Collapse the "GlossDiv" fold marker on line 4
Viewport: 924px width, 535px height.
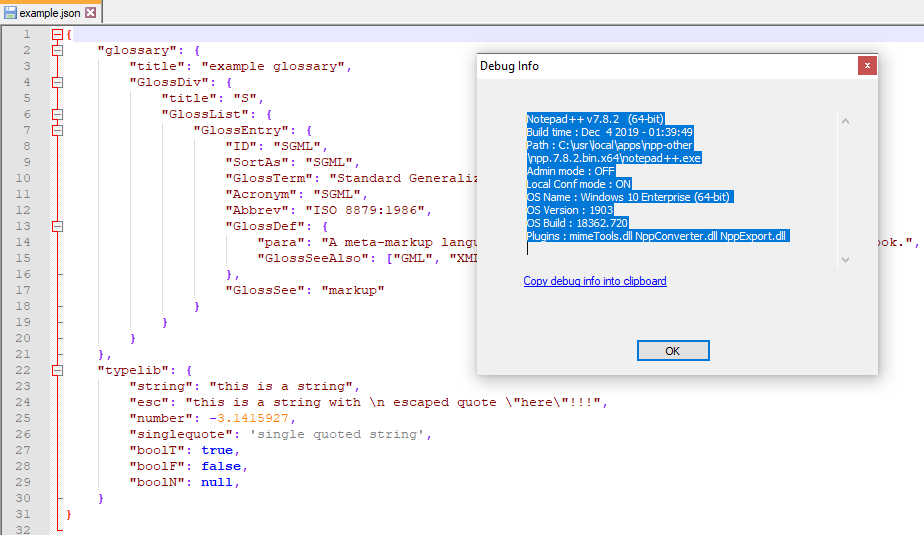[57, 82]
